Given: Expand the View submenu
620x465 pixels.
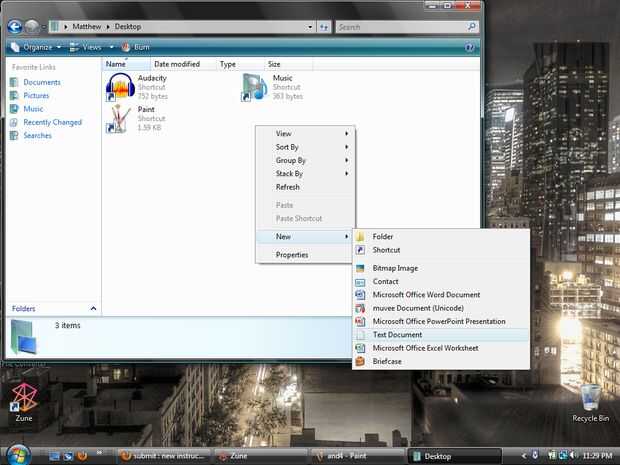Looking at the screenshot, I should [305, 134].
